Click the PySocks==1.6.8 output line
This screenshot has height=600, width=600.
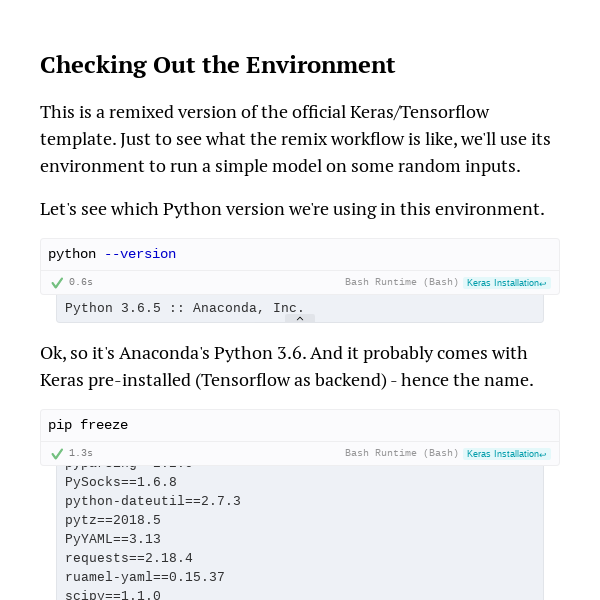(x=121, y=482)
